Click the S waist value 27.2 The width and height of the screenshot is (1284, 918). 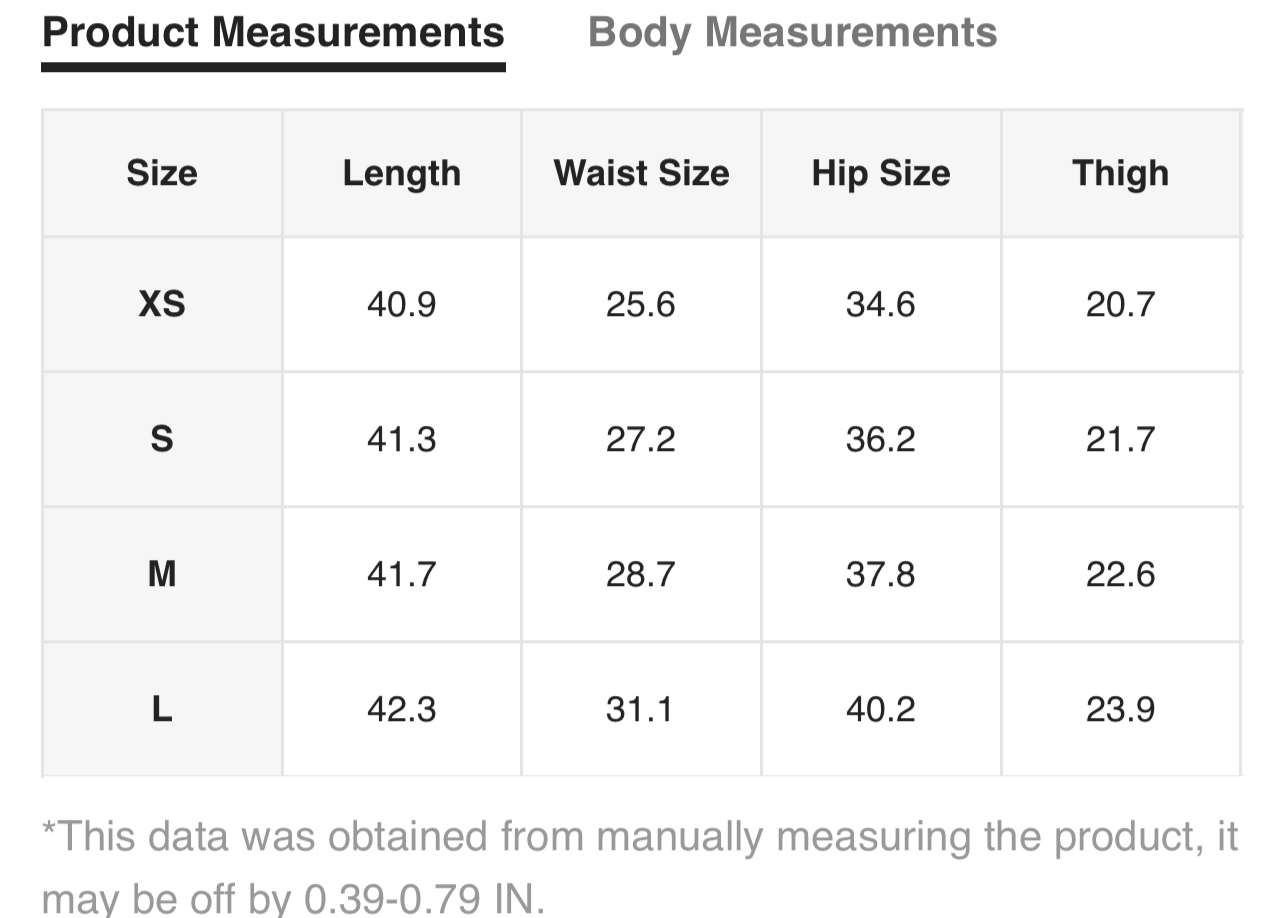641,439
